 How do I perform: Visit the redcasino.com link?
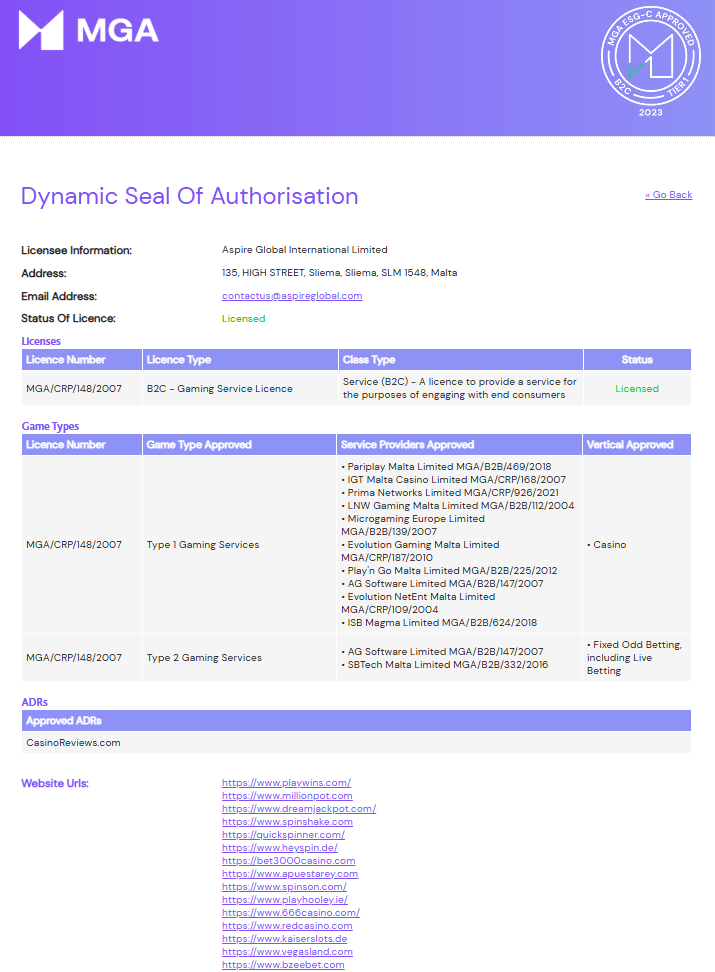pos(287,926)
